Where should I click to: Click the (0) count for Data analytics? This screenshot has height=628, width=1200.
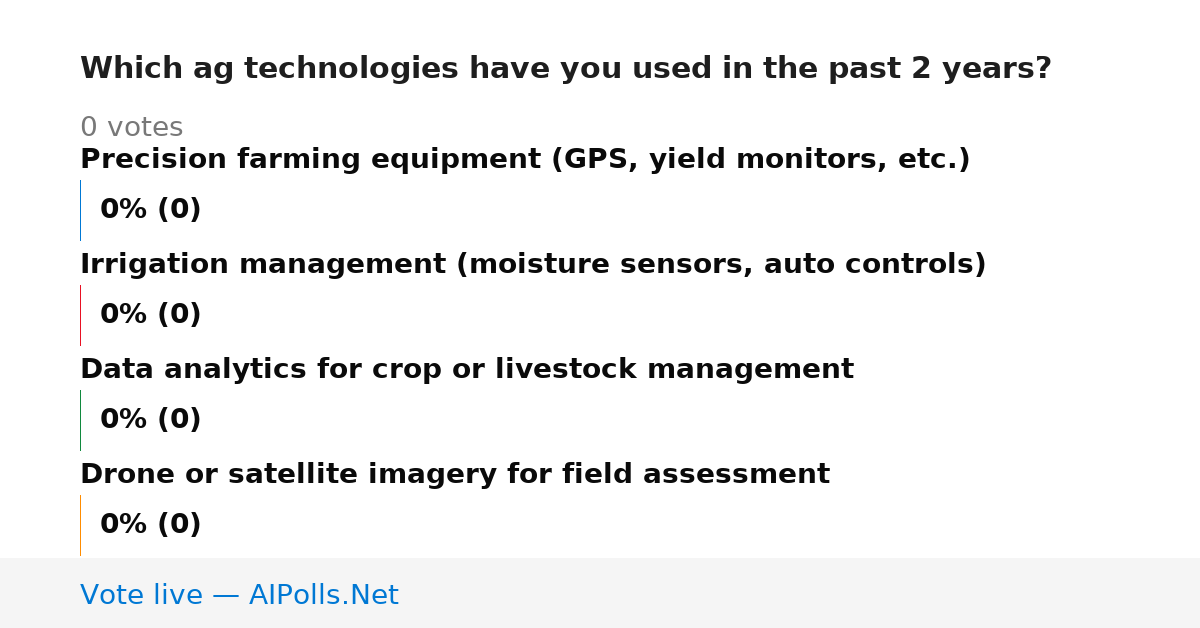pyautogui.click(x=179, y=420)
